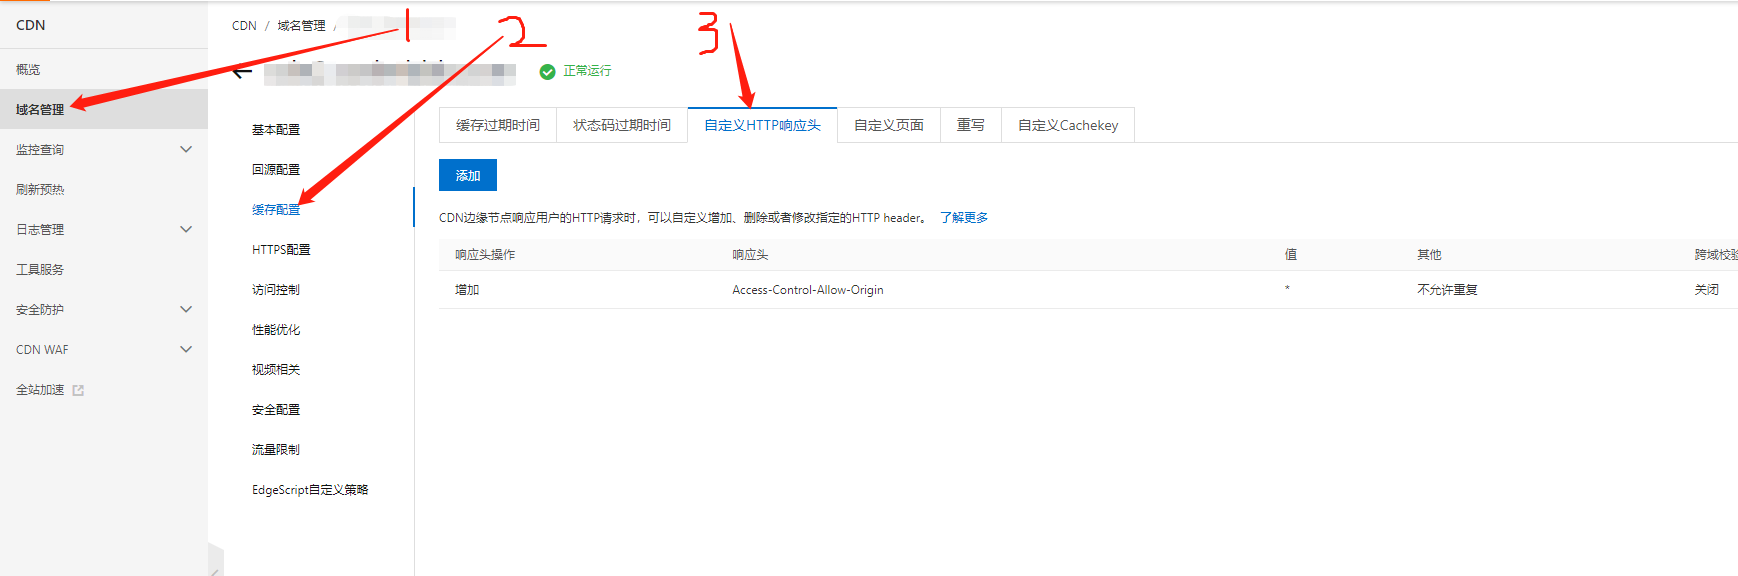Click the 关闭 cell in the table row

1707,290
